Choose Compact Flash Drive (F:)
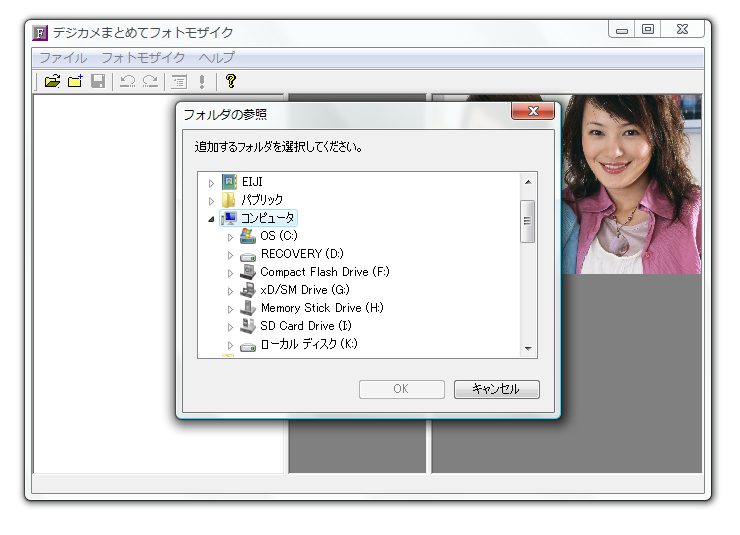Viewport: 740px width, 535px height. (x=324, y=272)
